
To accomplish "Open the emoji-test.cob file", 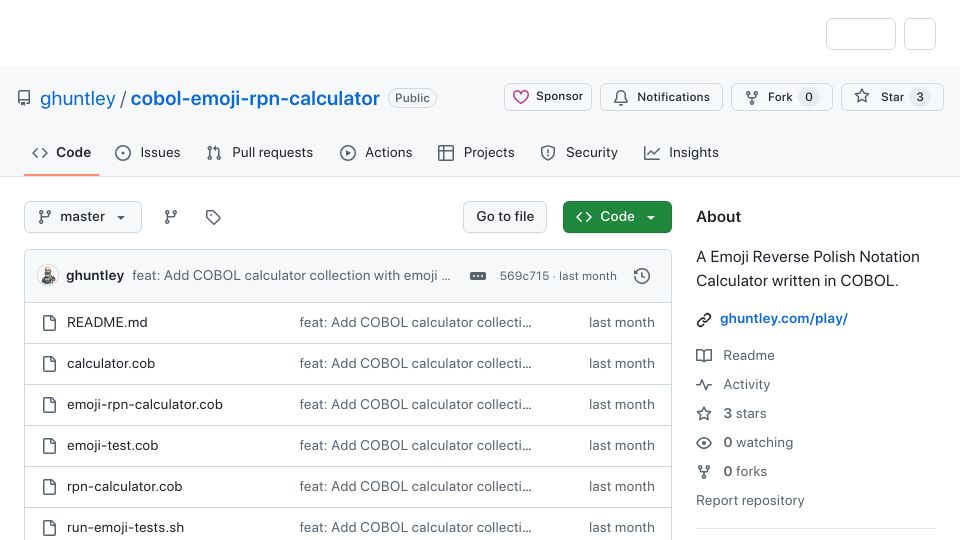I will [x=113, y=446].
